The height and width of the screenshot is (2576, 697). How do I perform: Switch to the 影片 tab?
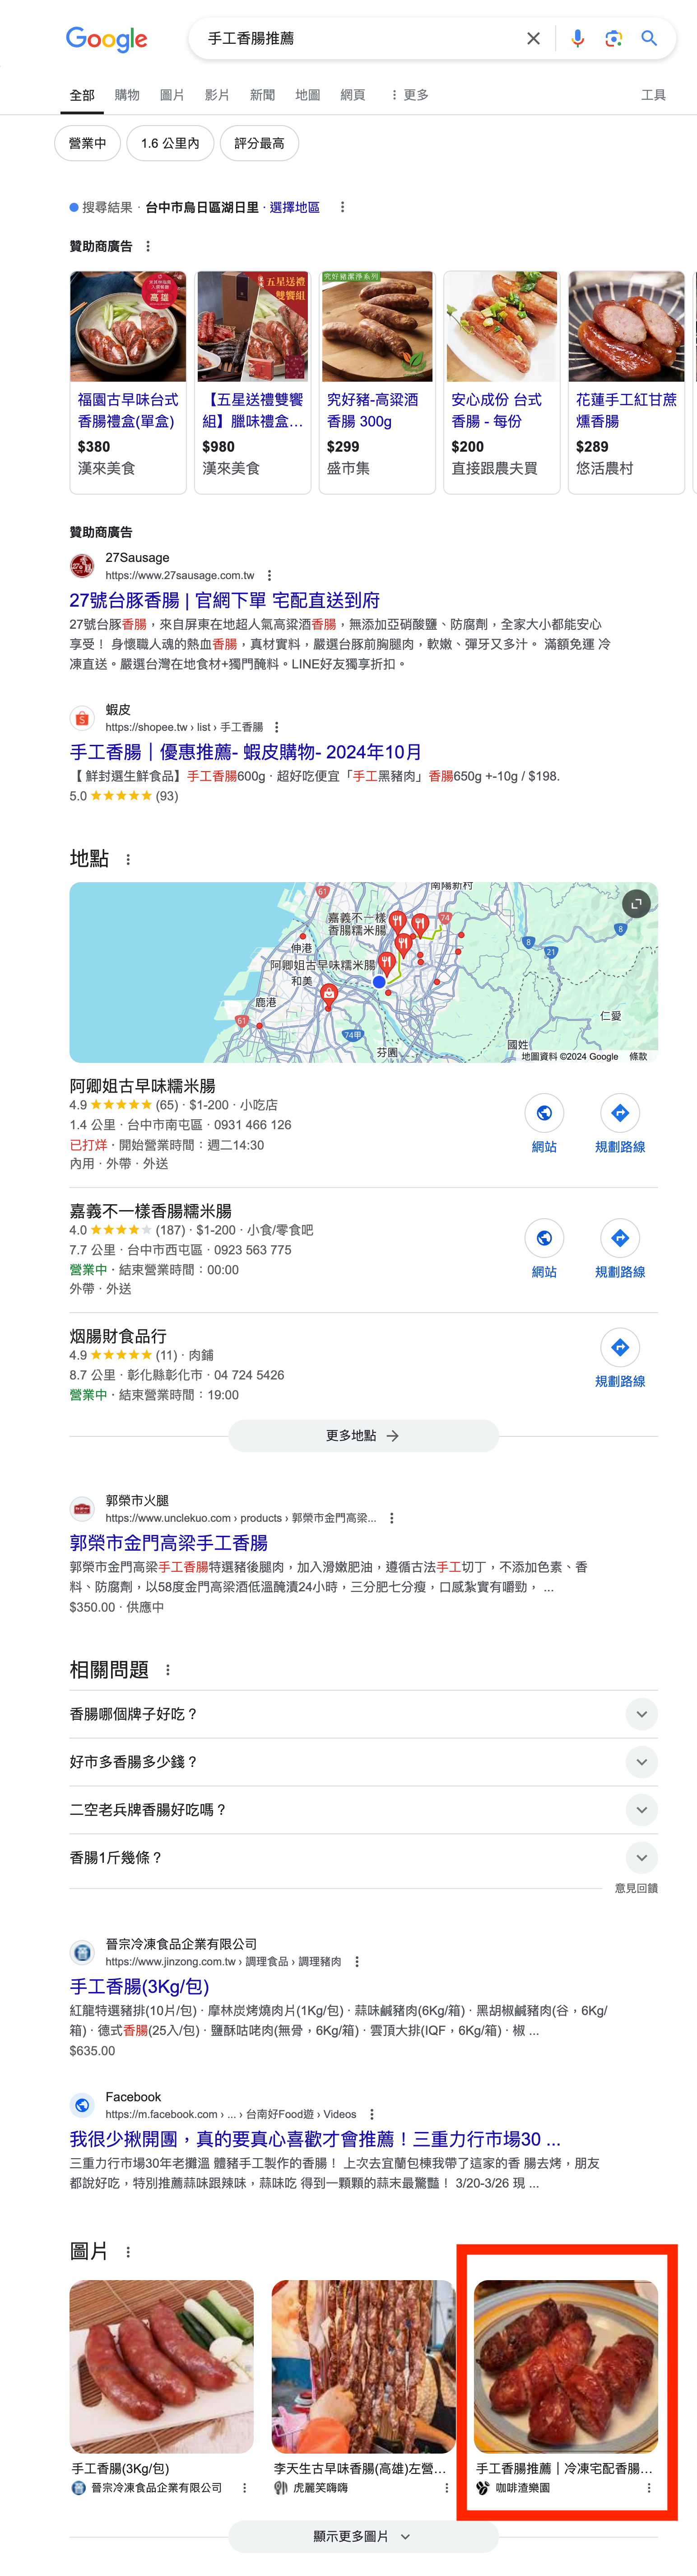pyautogui.click(x=217, y=95)
